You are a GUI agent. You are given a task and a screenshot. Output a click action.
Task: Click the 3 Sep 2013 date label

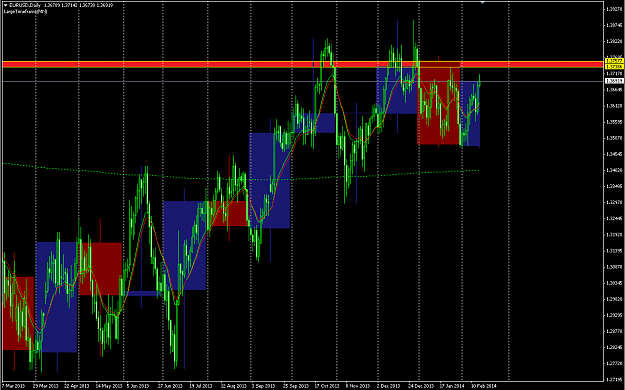tap(263, 386)
